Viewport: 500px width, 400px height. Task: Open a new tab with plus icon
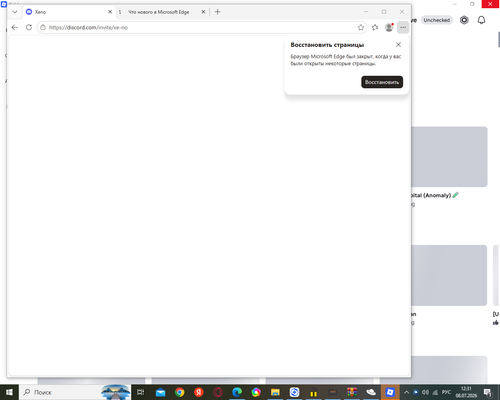218,12
